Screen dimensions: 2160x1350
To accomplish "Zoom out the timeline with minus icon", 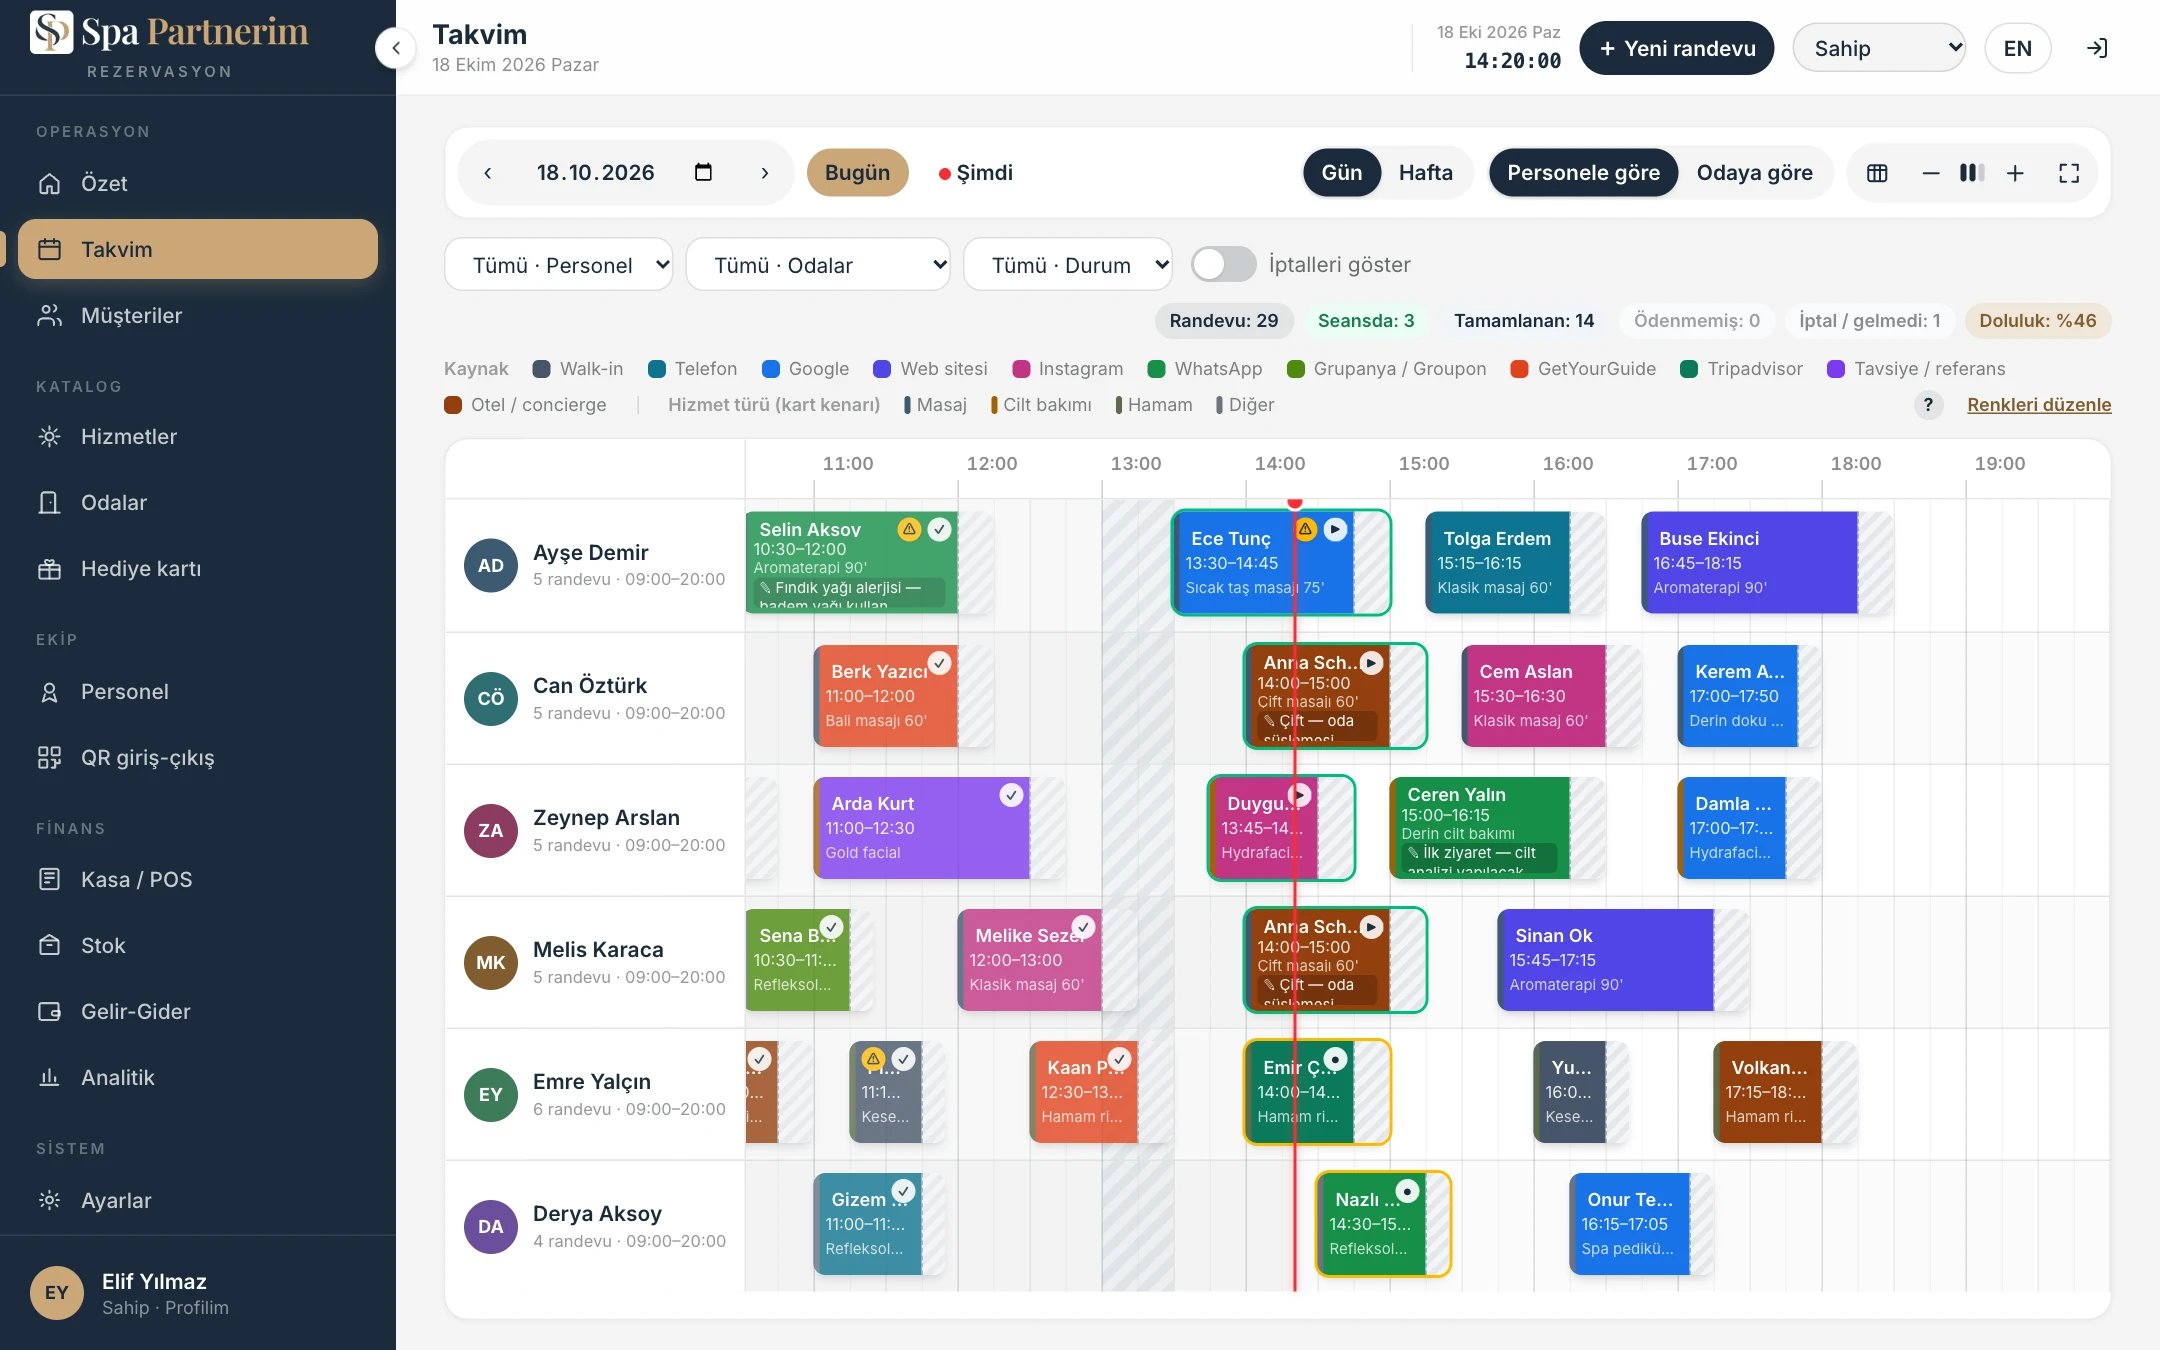I will [x=1931, y=173].
